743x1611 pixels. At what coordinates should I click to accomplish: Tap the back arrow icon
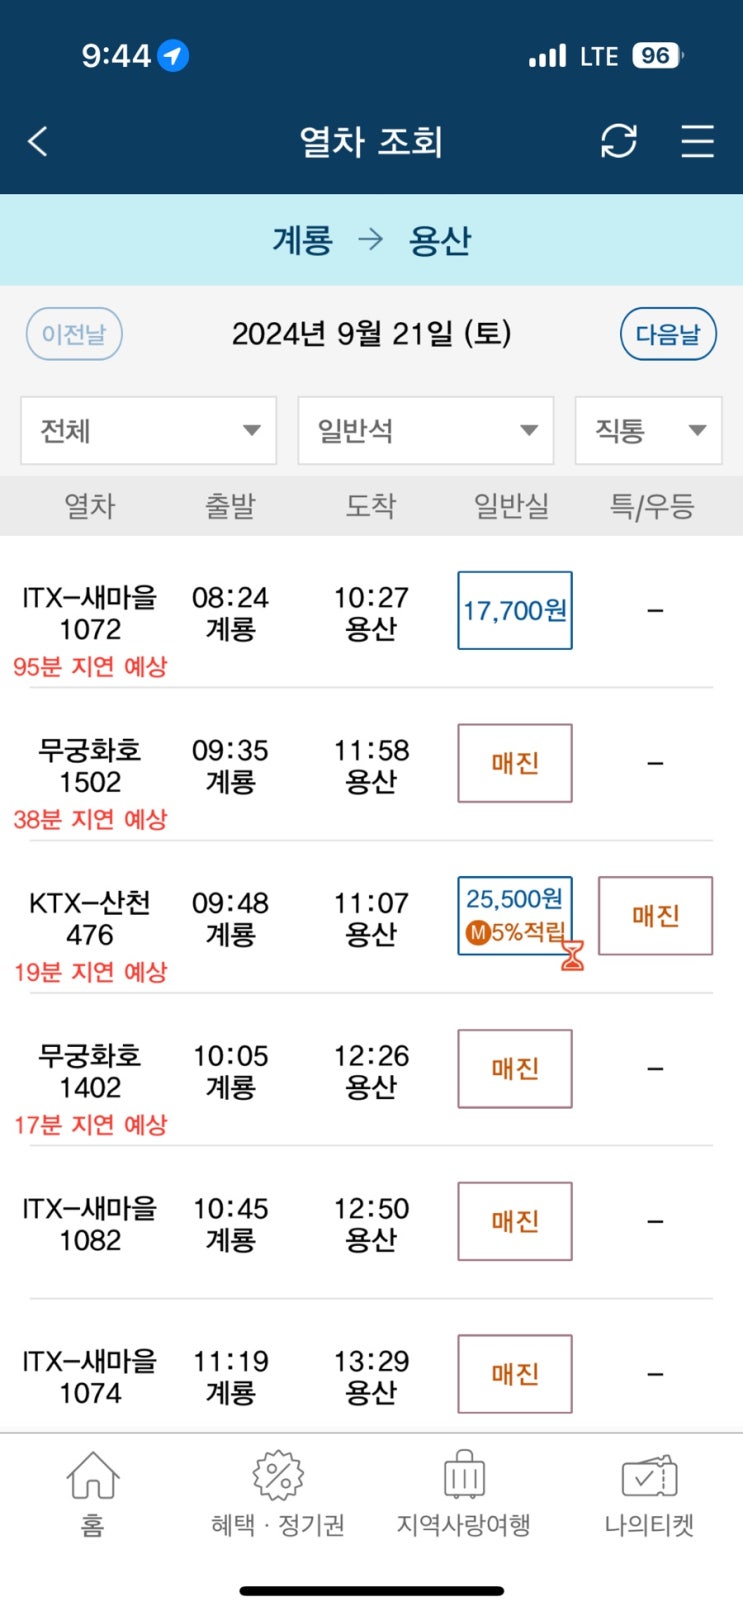pos(38,141)
